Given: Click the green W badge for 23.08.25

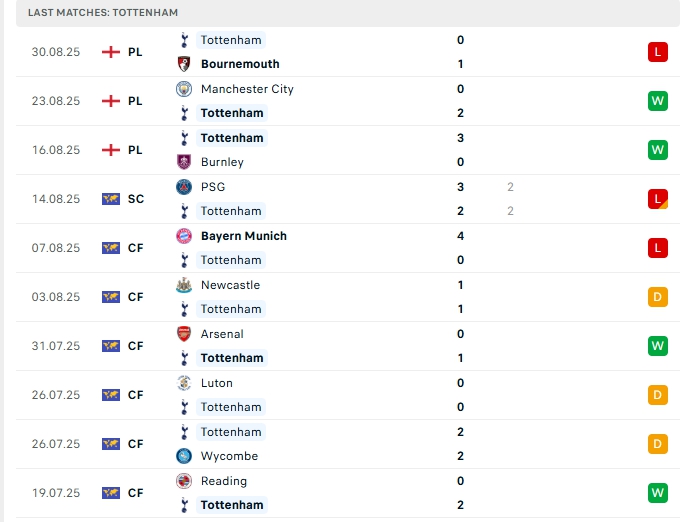Looking at the screenshot, I should click(657, 101).
